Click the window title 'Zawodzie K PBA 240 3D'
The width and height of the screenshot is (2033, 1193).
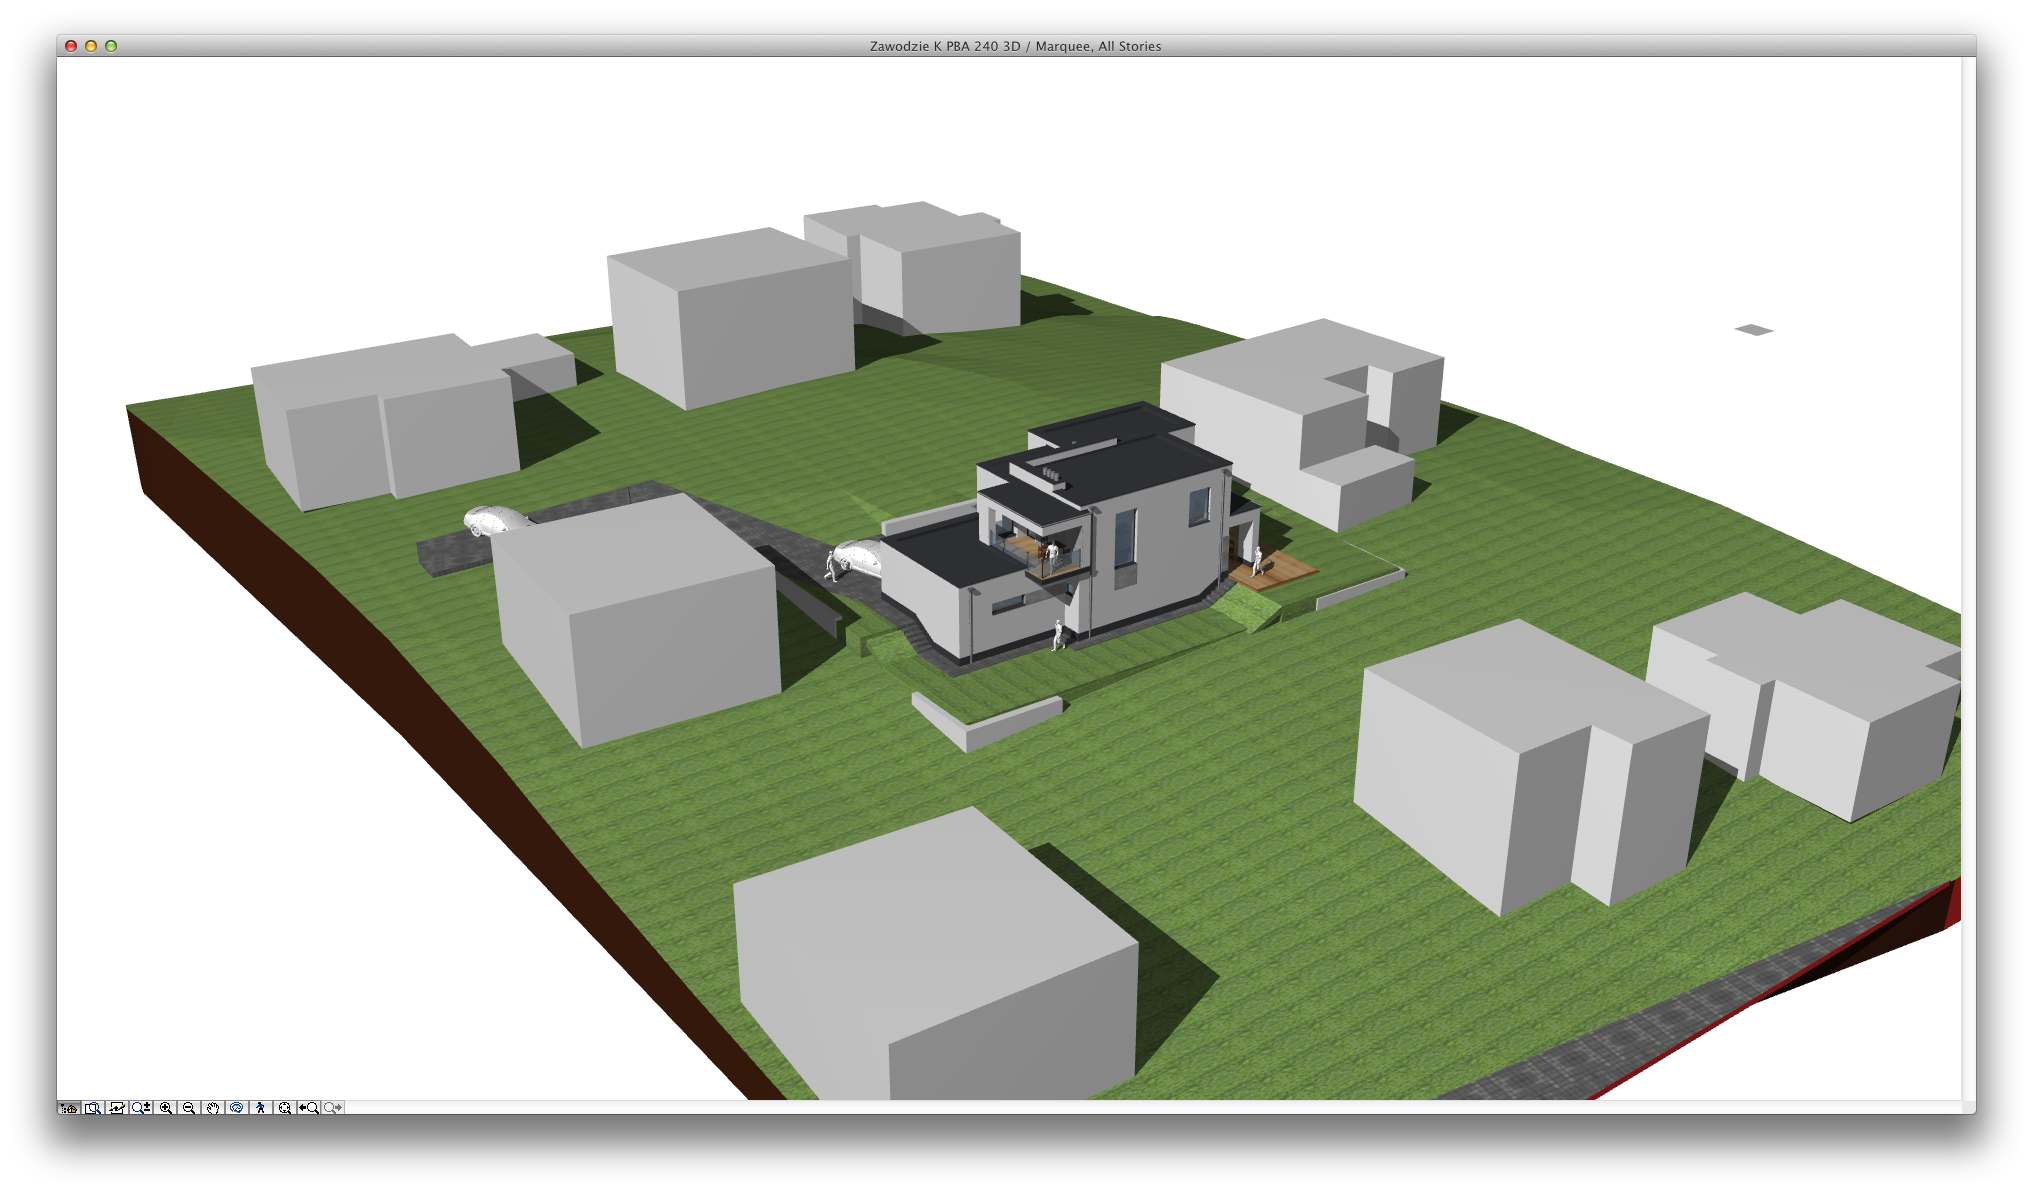coord(944,46)
